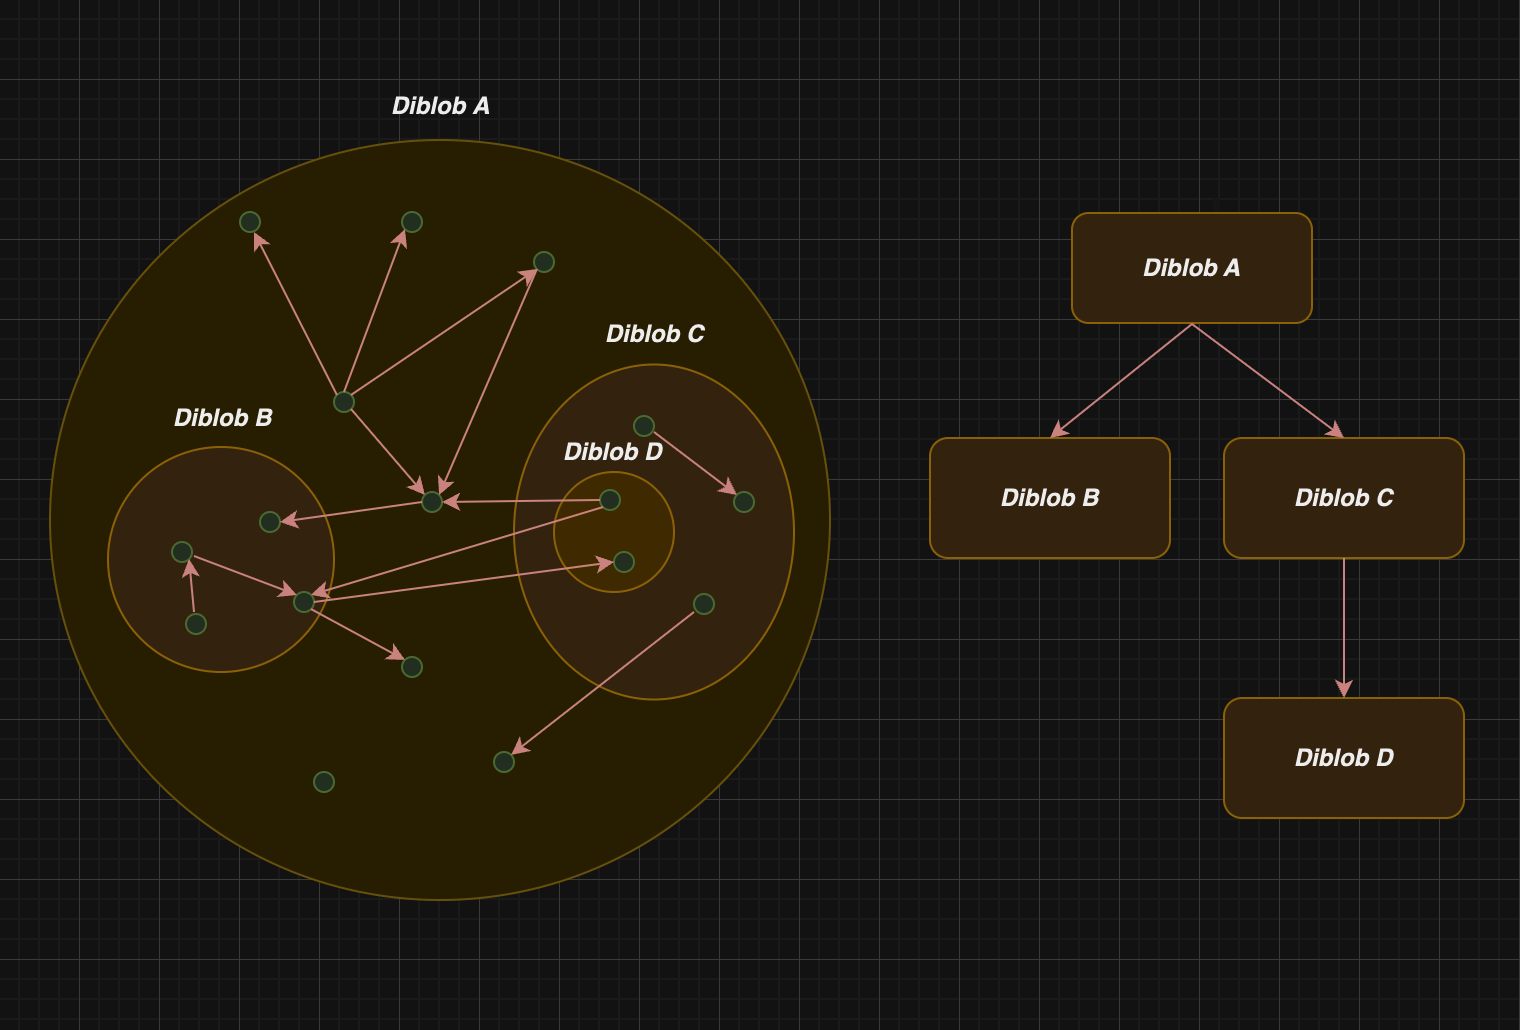Click the Diblob A label above the big circle
This screenshot has width=1520, height=1030.
click(441, 106)
